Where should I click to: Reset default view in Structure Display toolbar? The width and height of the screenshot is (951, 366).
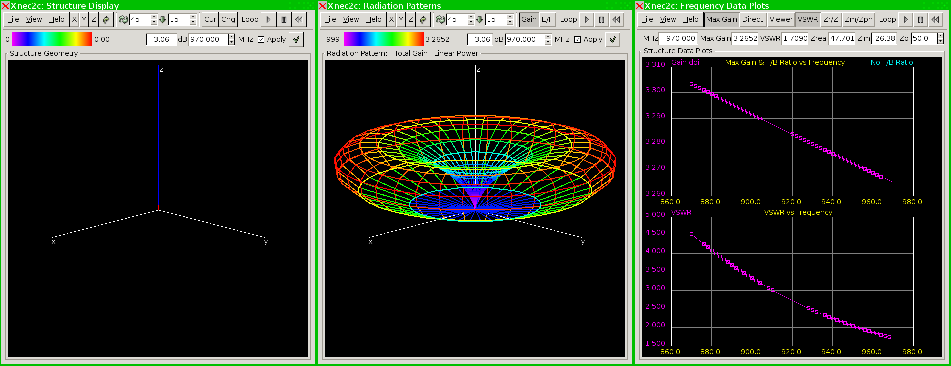pyautogui.click(x=106, y=19)
